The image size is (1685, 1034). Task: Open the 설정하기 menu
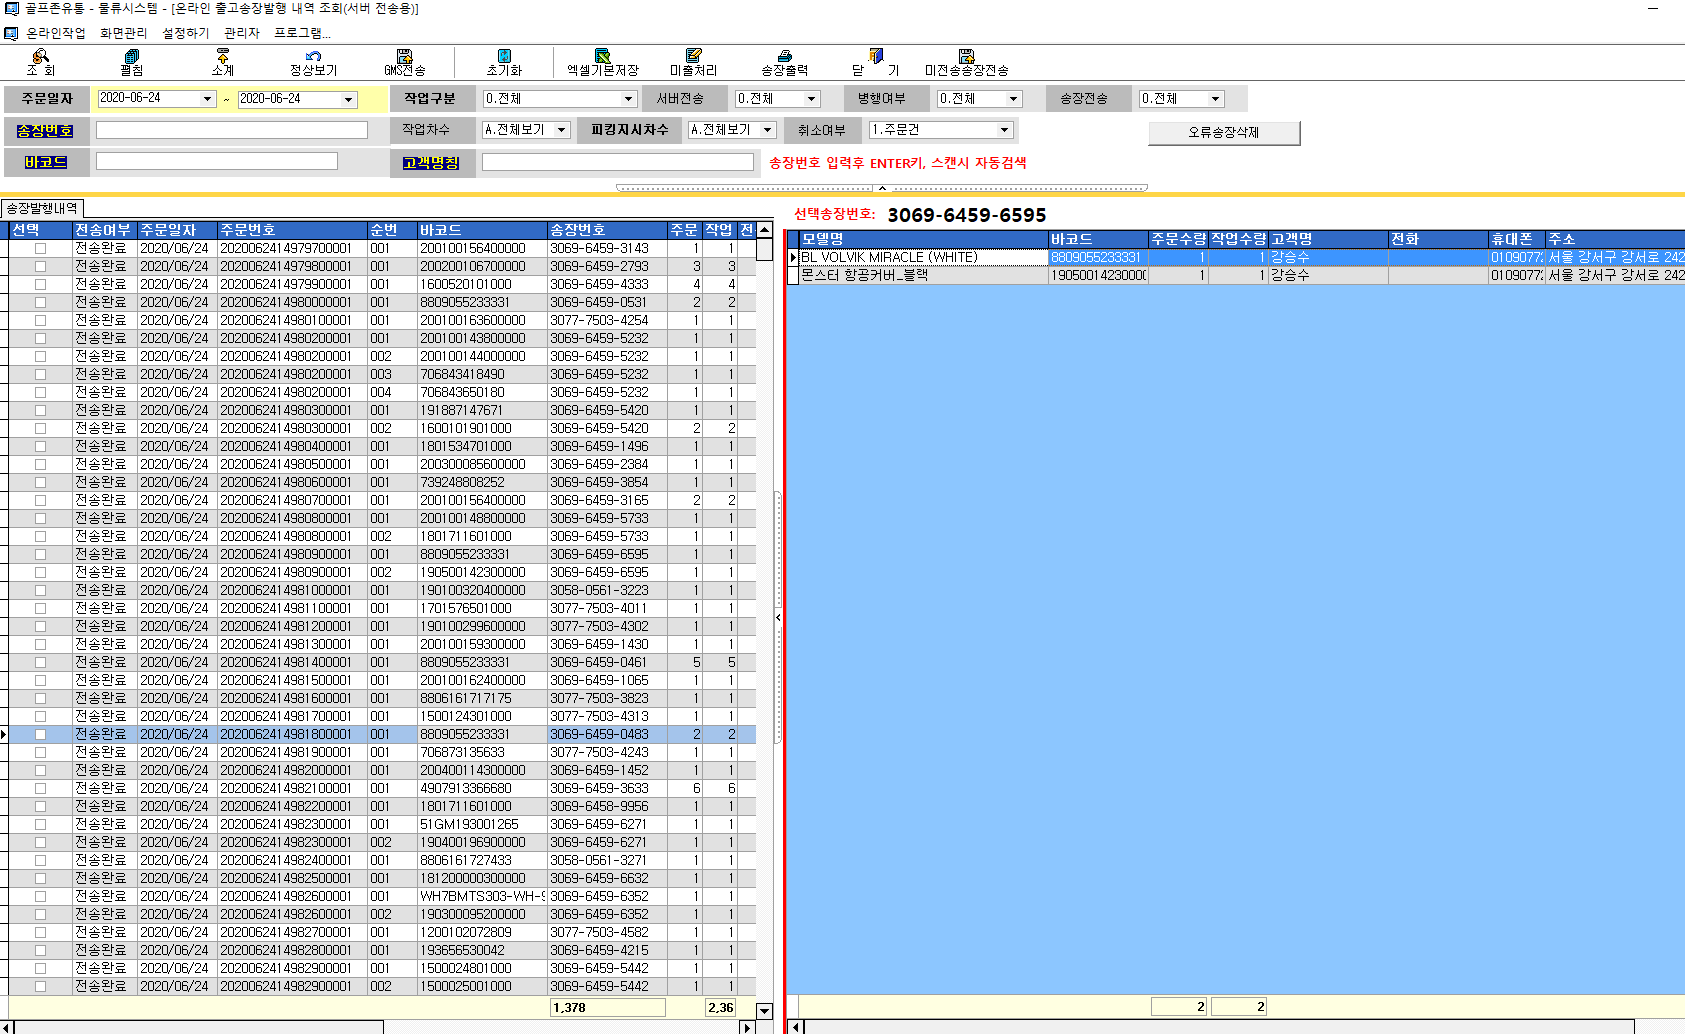[x=186, y=33]
